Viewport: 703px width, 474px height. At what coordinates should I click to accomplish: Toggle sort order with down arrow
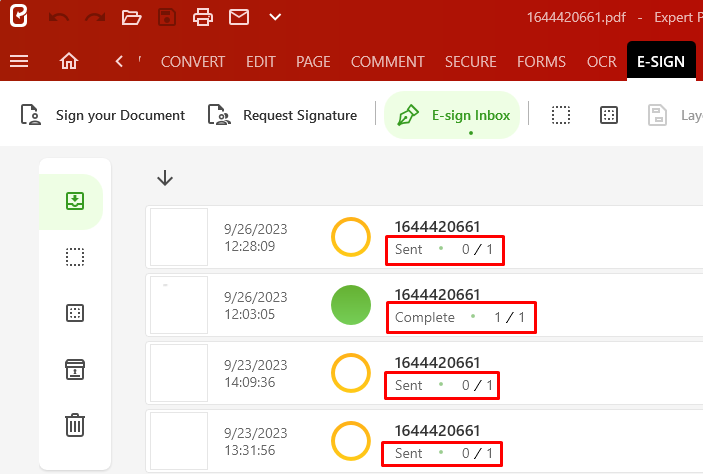click(165, 178)
